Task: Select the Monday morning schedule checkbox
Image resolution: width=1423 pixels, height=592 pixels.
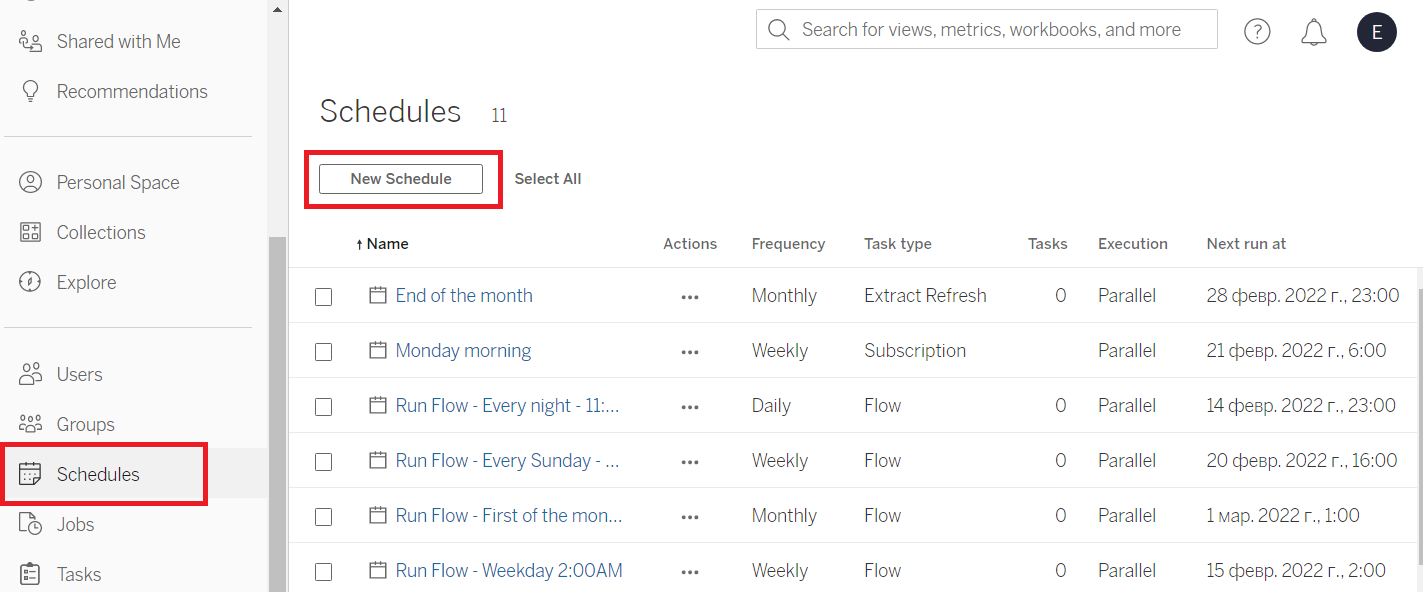Action: 323,352
